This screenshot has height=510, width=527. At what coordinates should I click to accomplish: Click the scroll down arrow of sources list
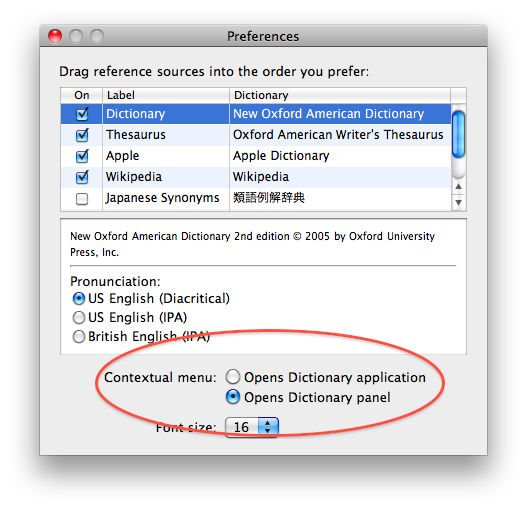(x=458, y=202)
